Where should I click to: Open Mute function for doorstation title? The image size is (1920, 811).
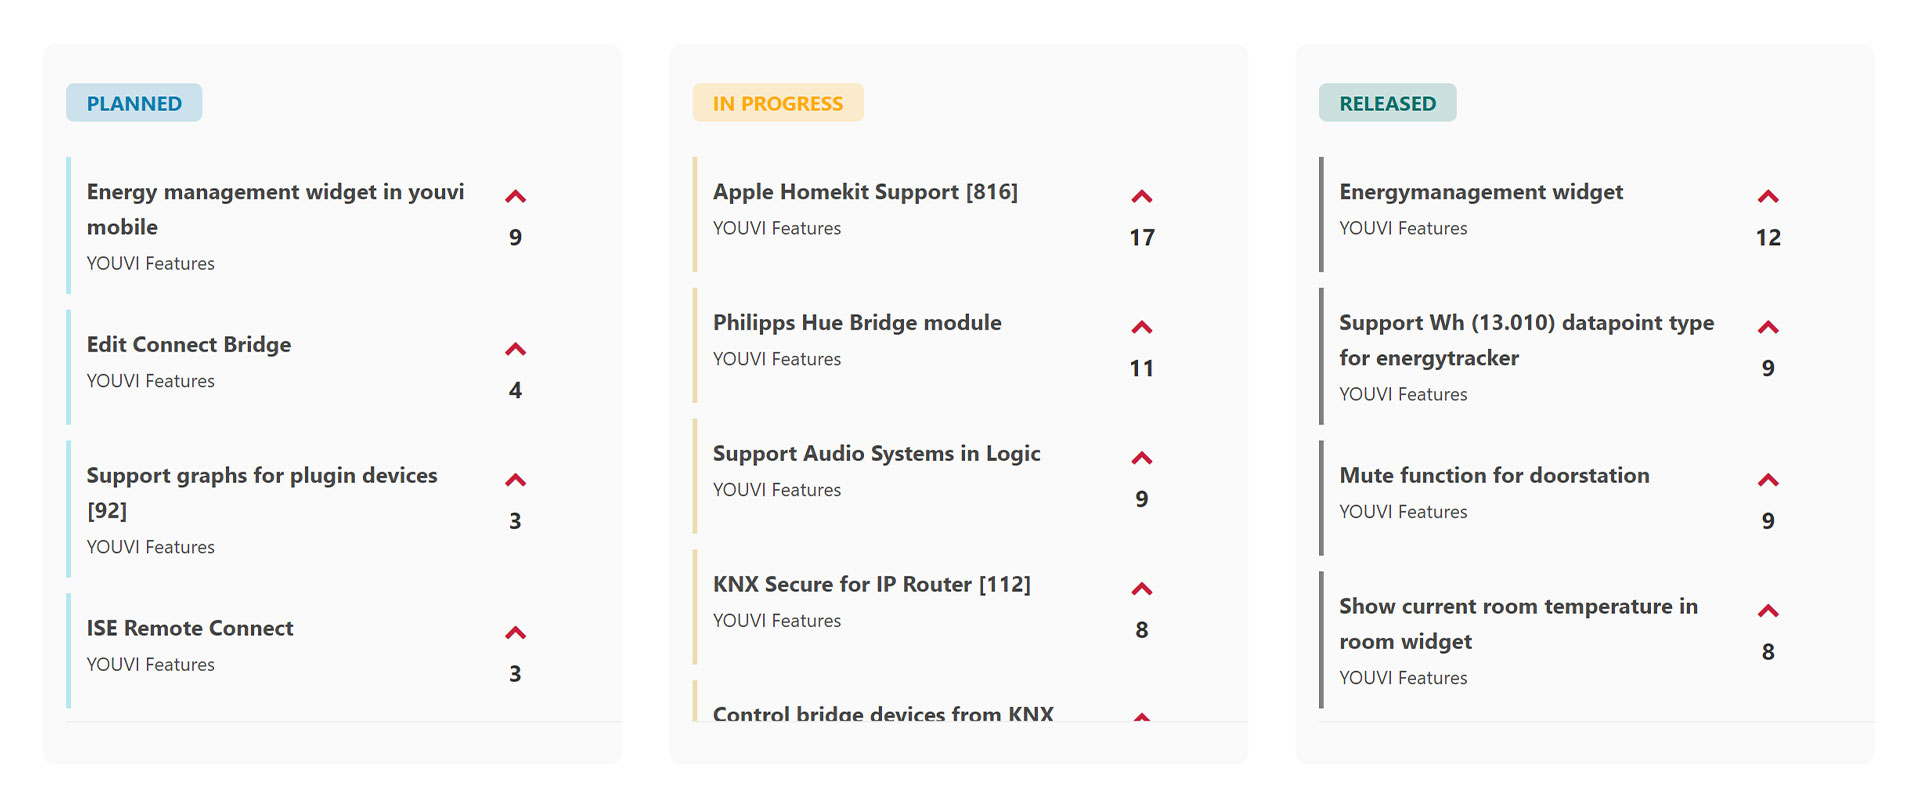(1494, 476)
